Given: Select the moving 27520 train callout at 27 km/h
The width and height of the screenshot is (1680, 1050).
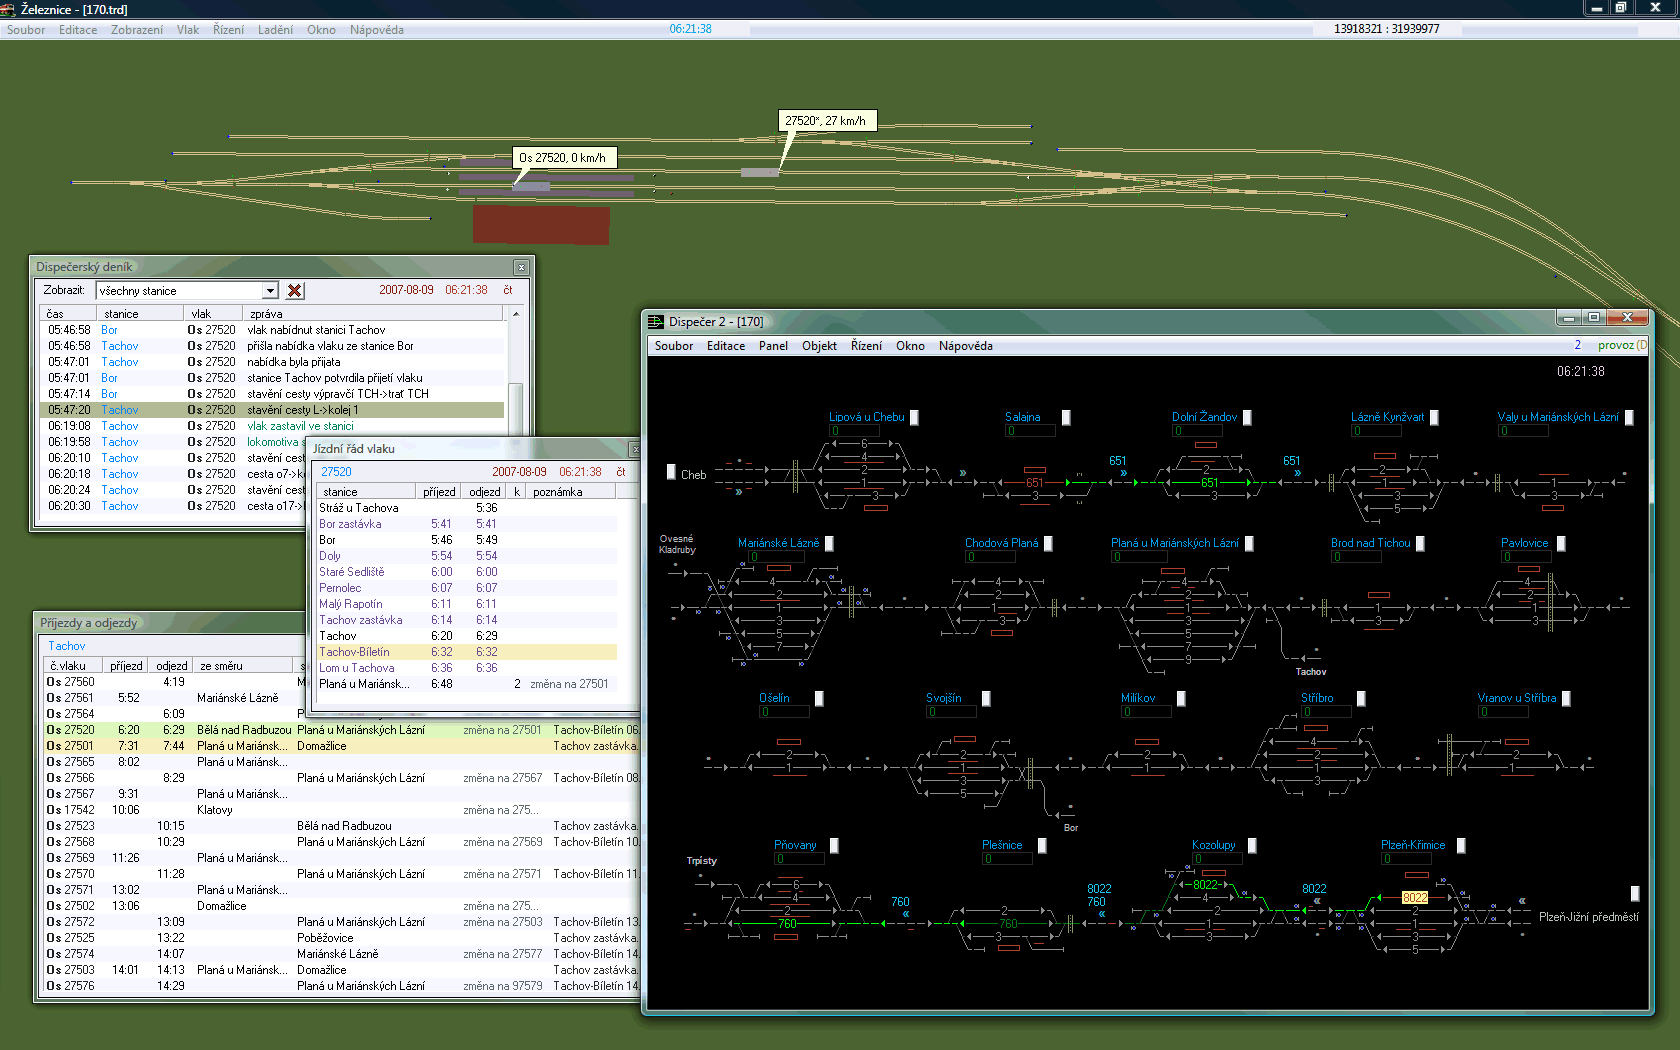Looking at the screenshot, I should [x=826, y=121].
